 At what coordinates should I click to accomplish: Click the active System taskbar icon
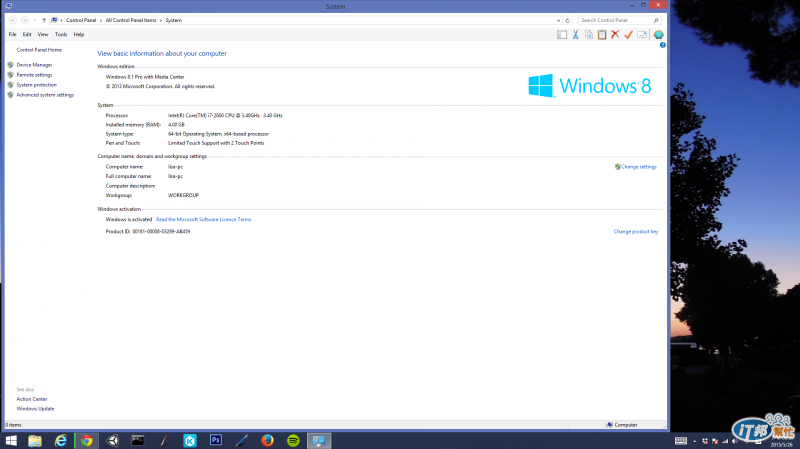[x=319, y=440]
